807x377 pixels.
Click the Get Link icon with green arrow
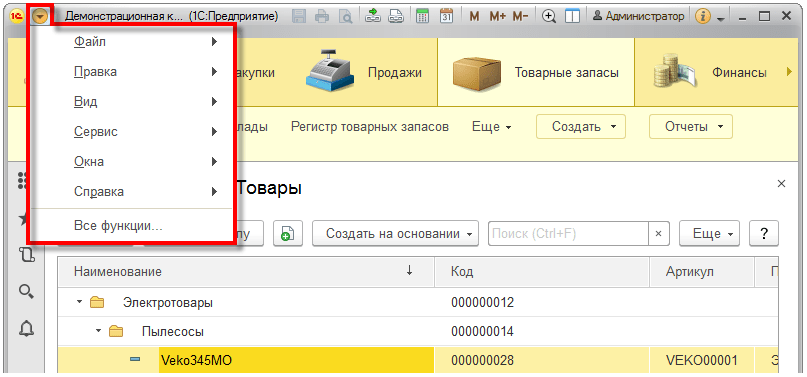click(x=373, y=16)
